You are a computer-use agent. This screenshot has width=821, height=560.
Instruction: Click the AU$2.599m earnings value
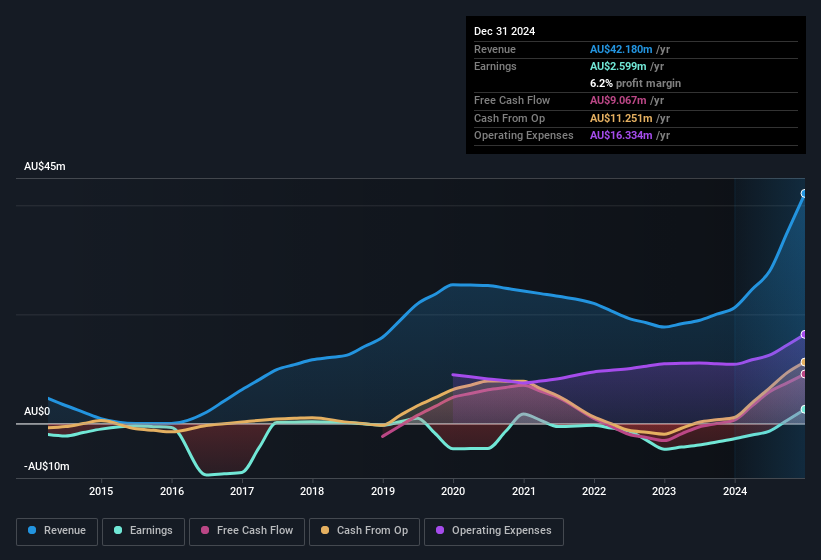coord(618,66)
